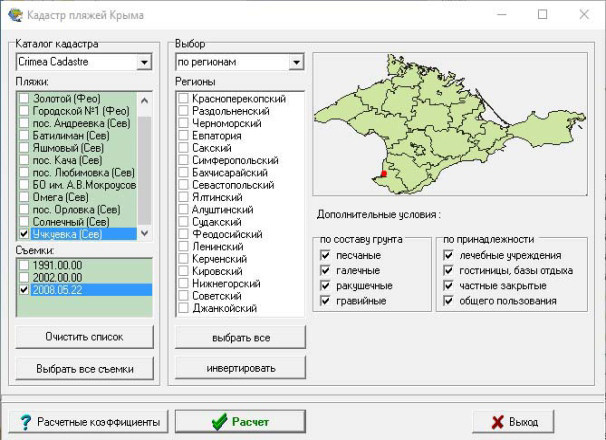Screen dimensions: 606x440
Task: Check the Феодосийский region checkbox
Action: [183, 234]
